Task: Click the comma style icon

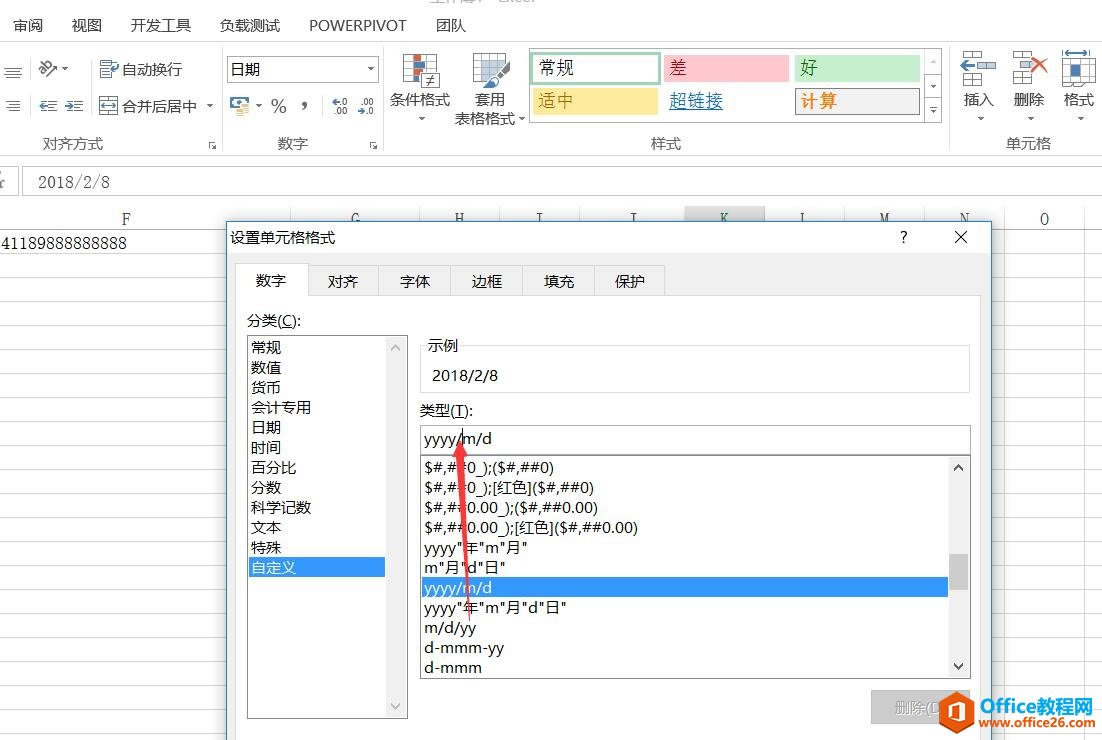Action: point(304,106)
